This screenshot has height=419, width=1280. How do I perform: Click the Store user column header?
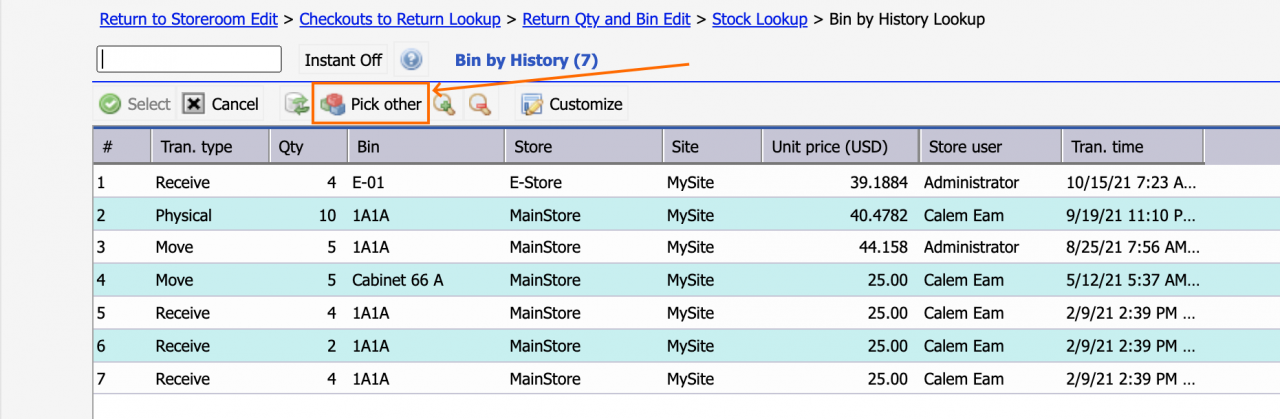pos(990,147)
